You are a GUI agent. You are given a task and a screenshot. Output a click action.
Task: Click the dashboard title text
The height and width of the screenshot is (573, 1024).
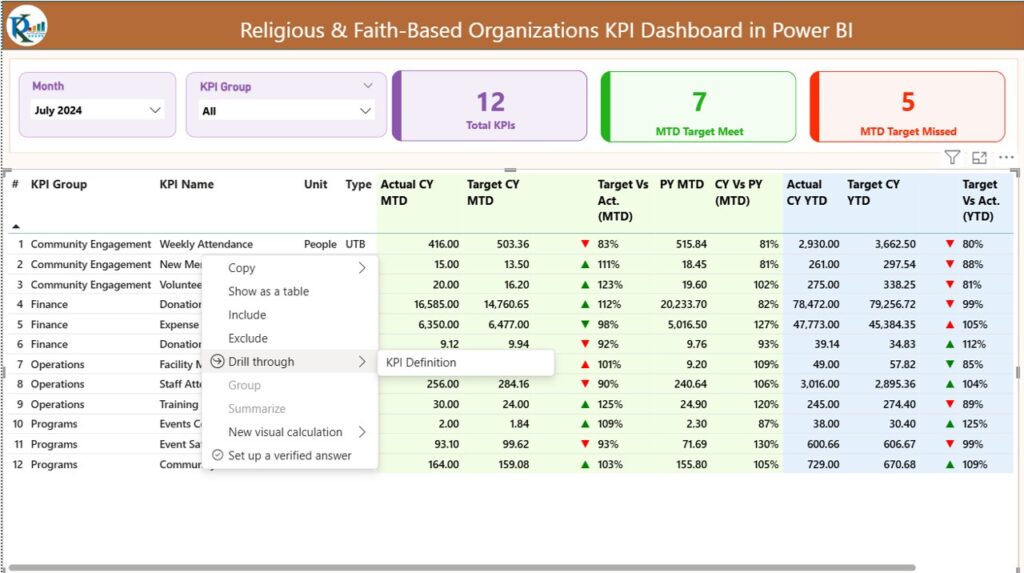546,30
